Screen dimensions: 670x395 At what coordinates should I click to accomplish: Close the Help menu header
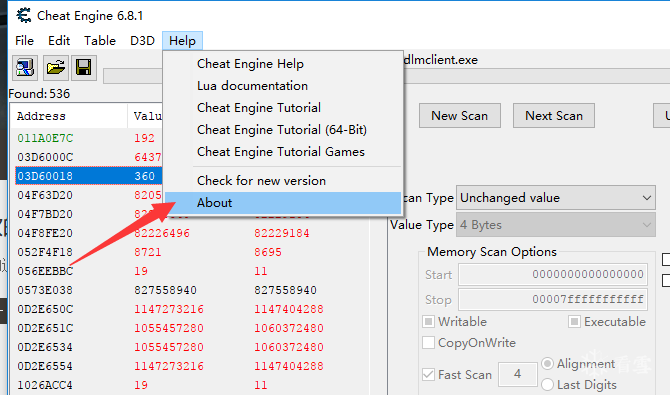(182, 41)
